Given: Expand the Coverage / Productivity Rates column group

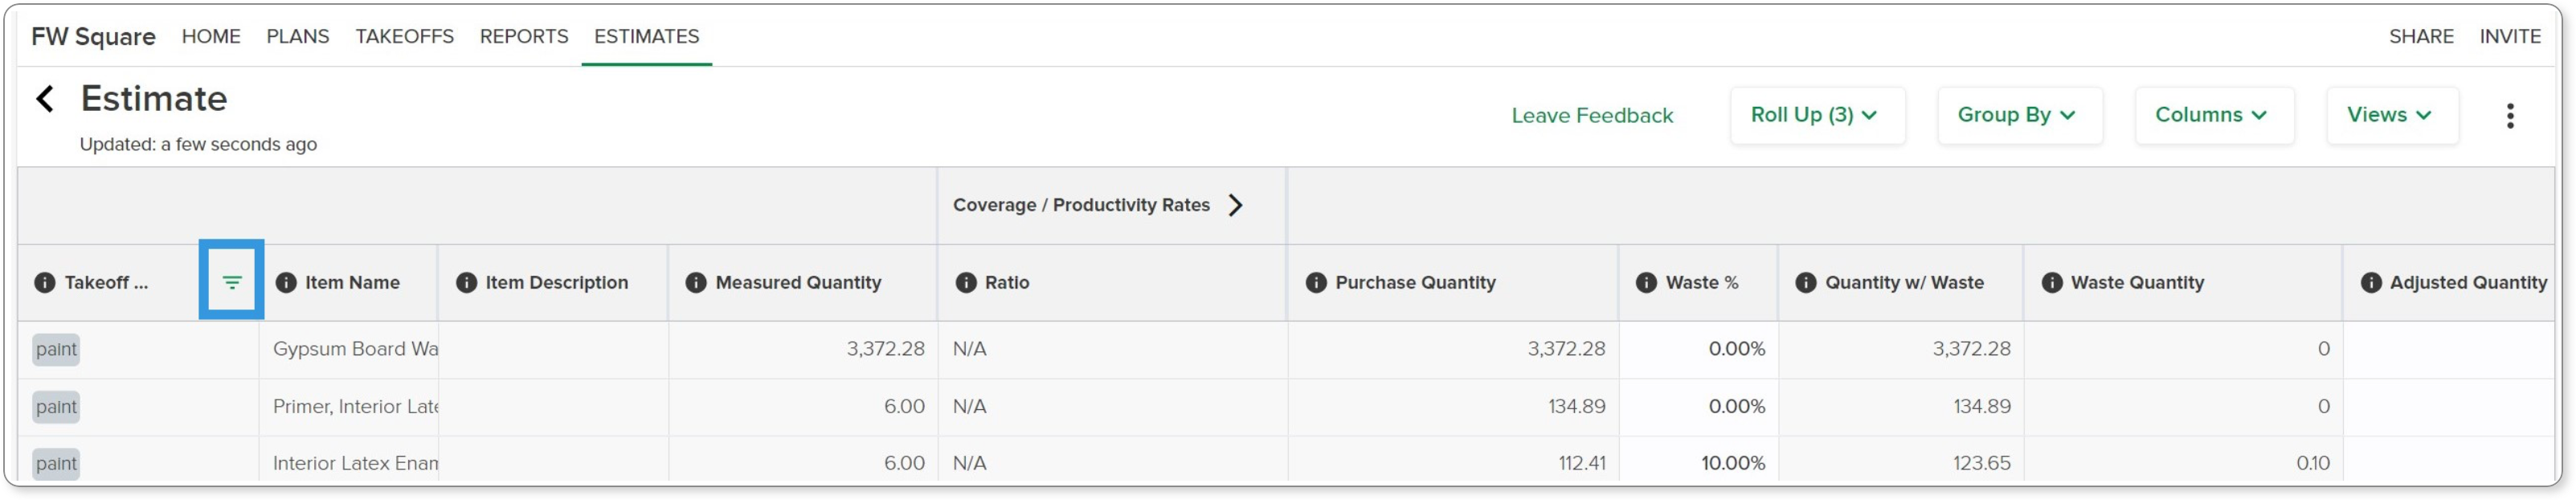Looking at the screenshot, I should point(1236,205).
